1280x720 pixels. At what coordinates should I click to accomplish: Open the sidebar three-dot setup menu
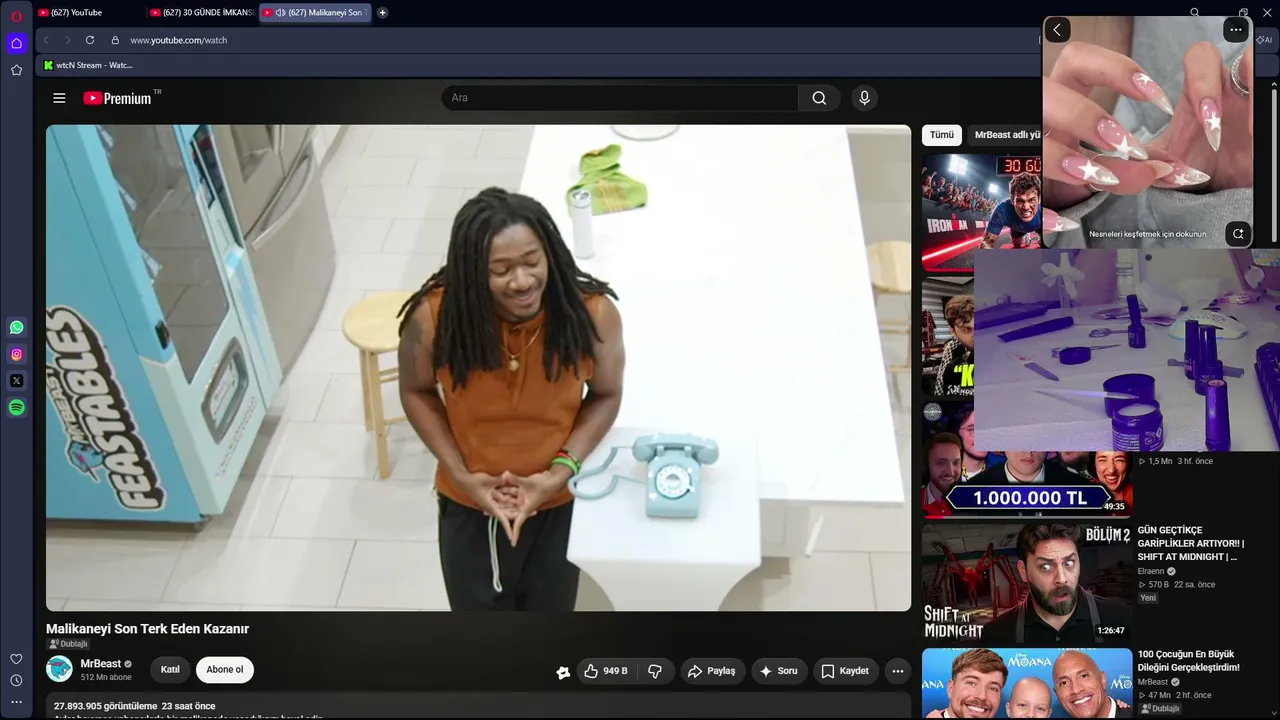click(x=16, y=702)
